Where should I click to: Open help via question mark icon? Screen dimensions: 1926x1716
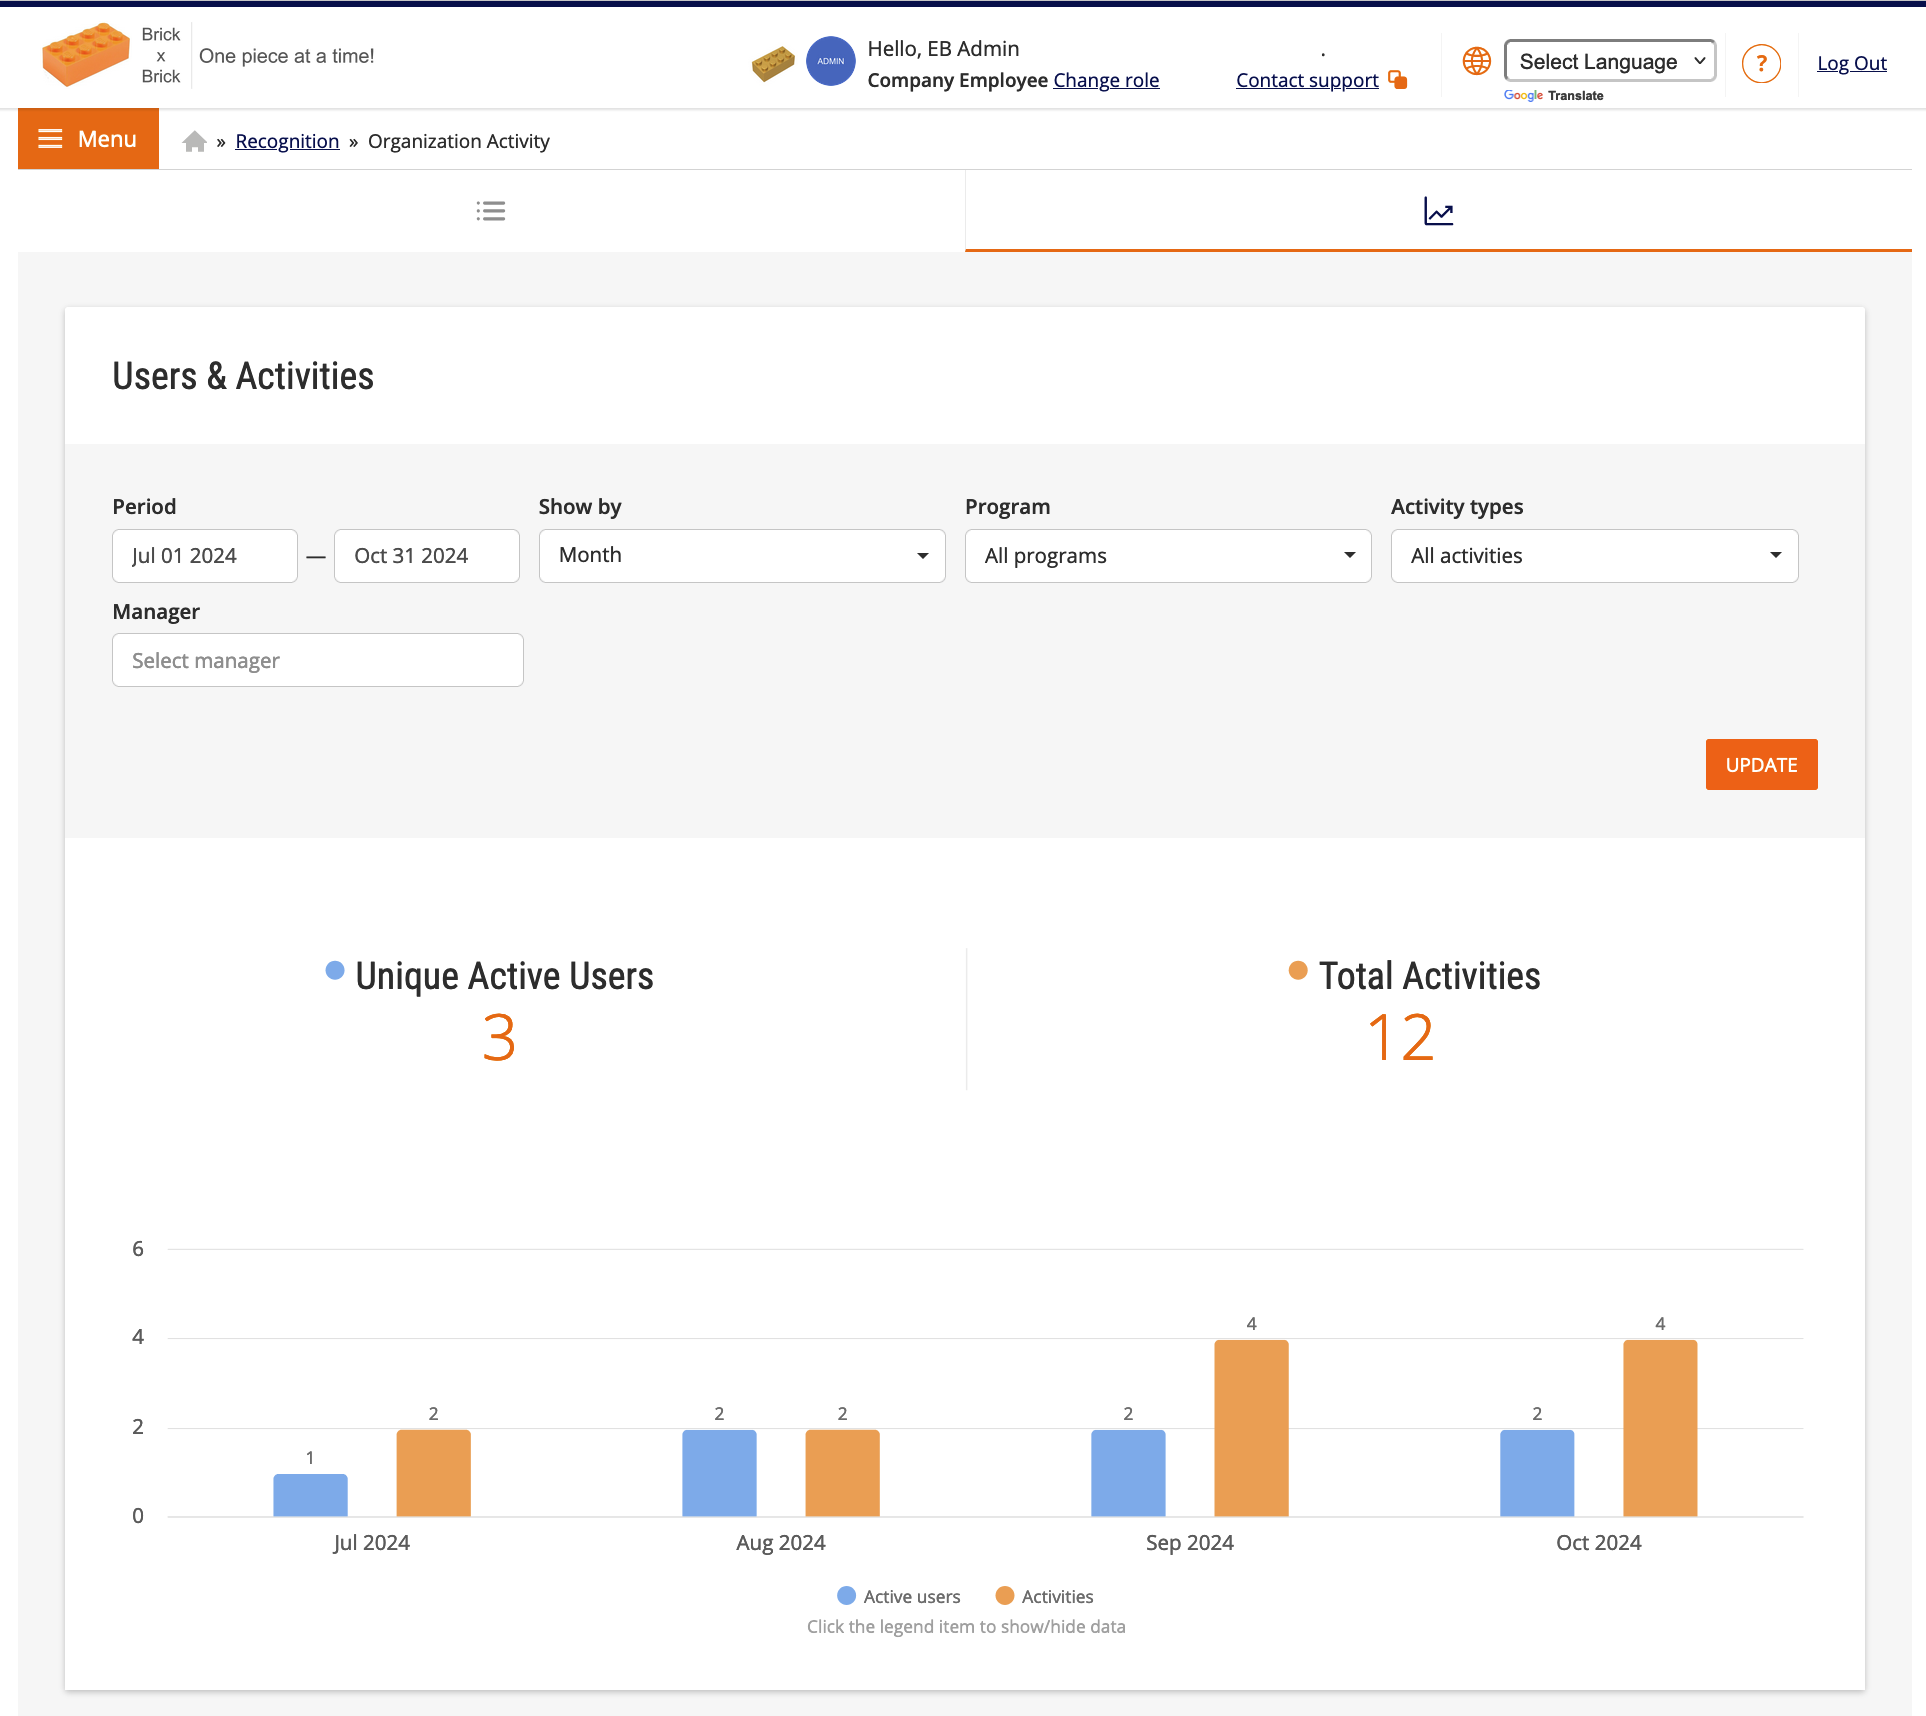coord(1761,63)
